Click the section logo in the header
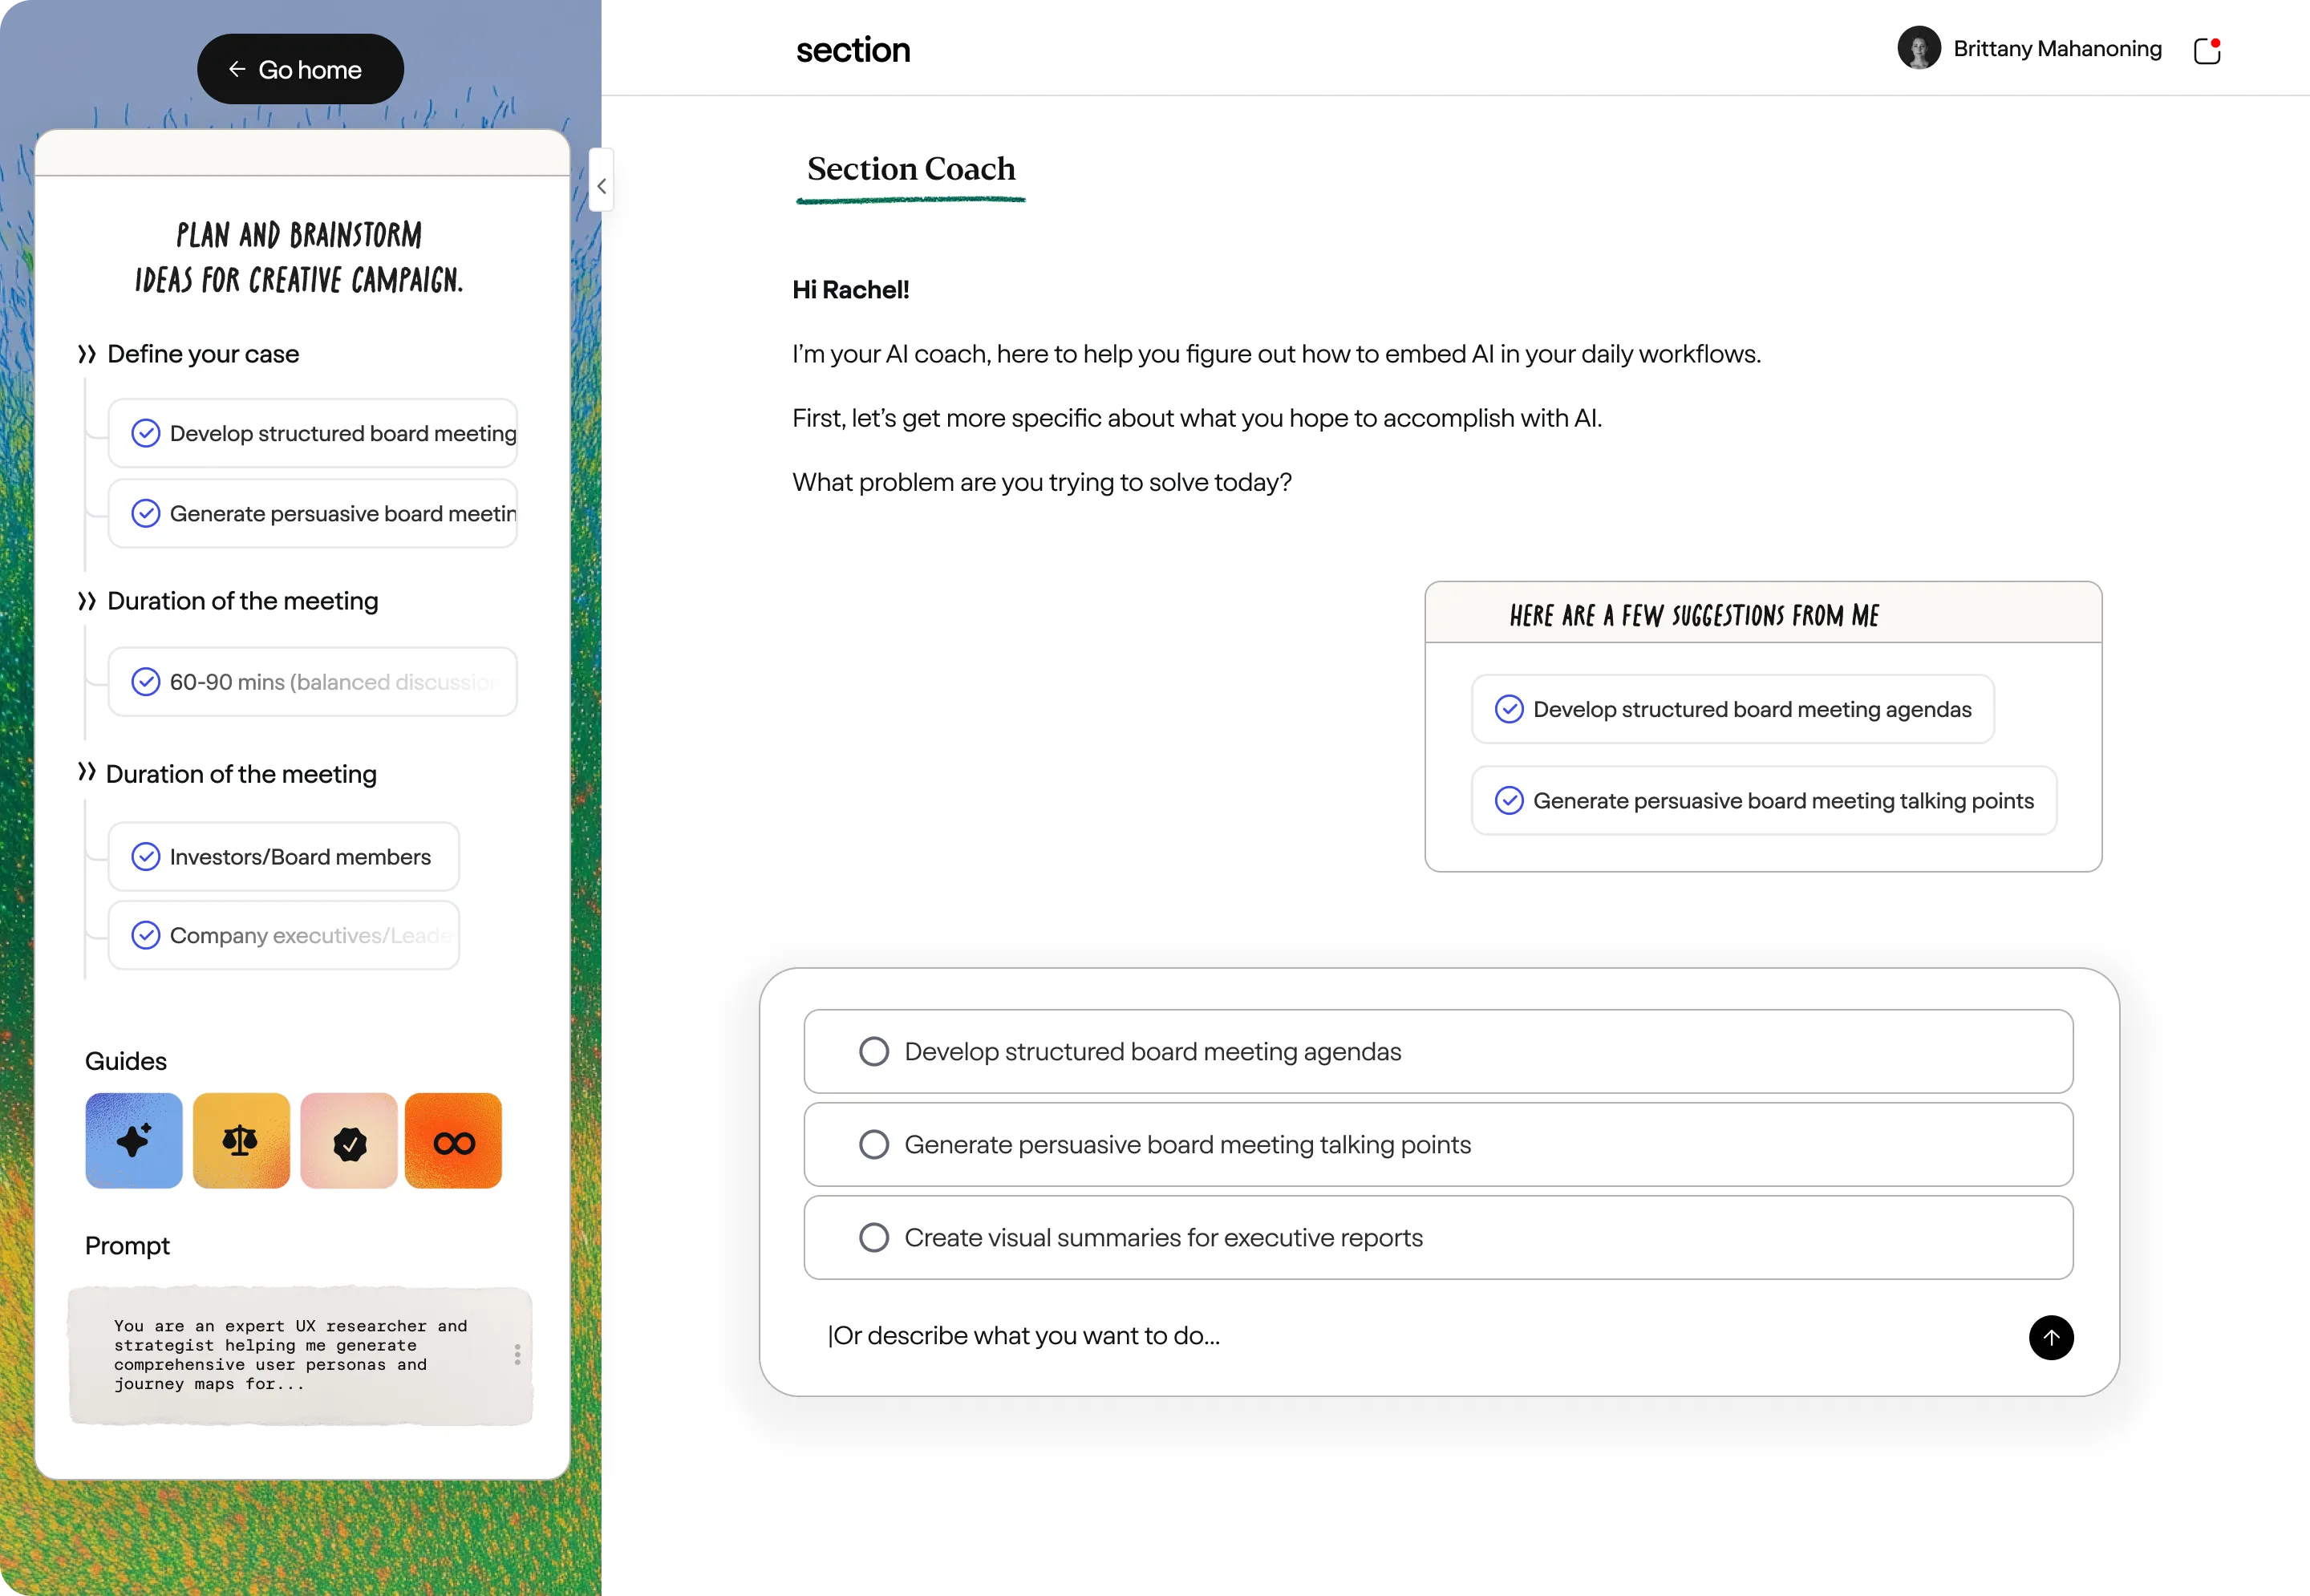Image resolution: width=2310 pixels, height=1596 pixels. [x=853, y=49]
